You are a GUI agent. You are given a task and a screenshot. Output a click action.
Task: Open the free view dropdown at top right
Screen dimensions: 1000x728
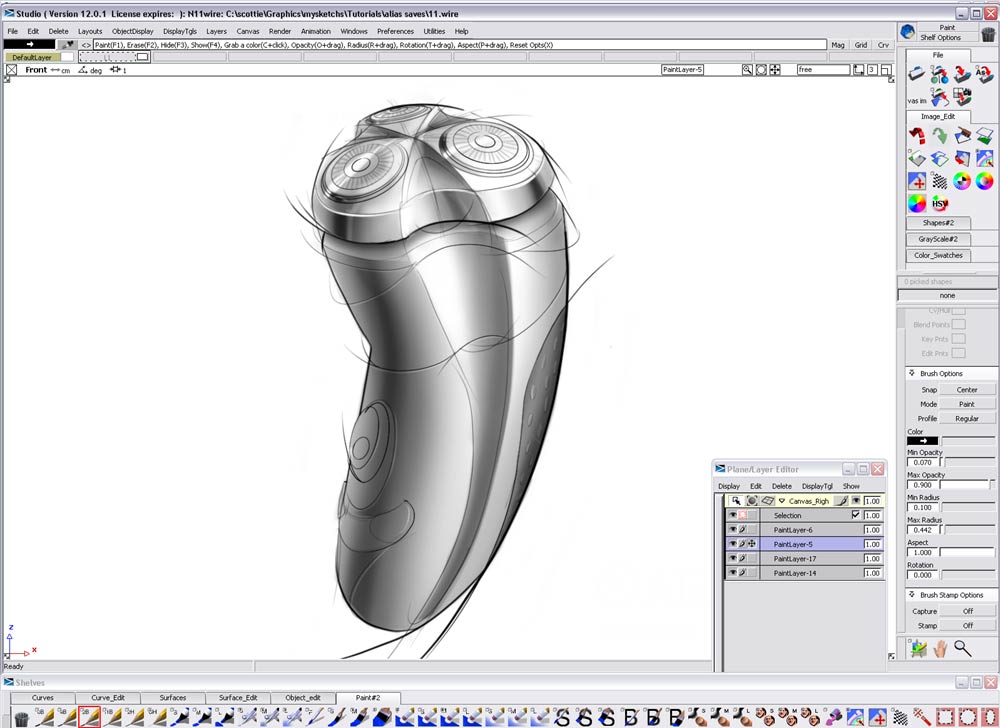tap(822, 69)
